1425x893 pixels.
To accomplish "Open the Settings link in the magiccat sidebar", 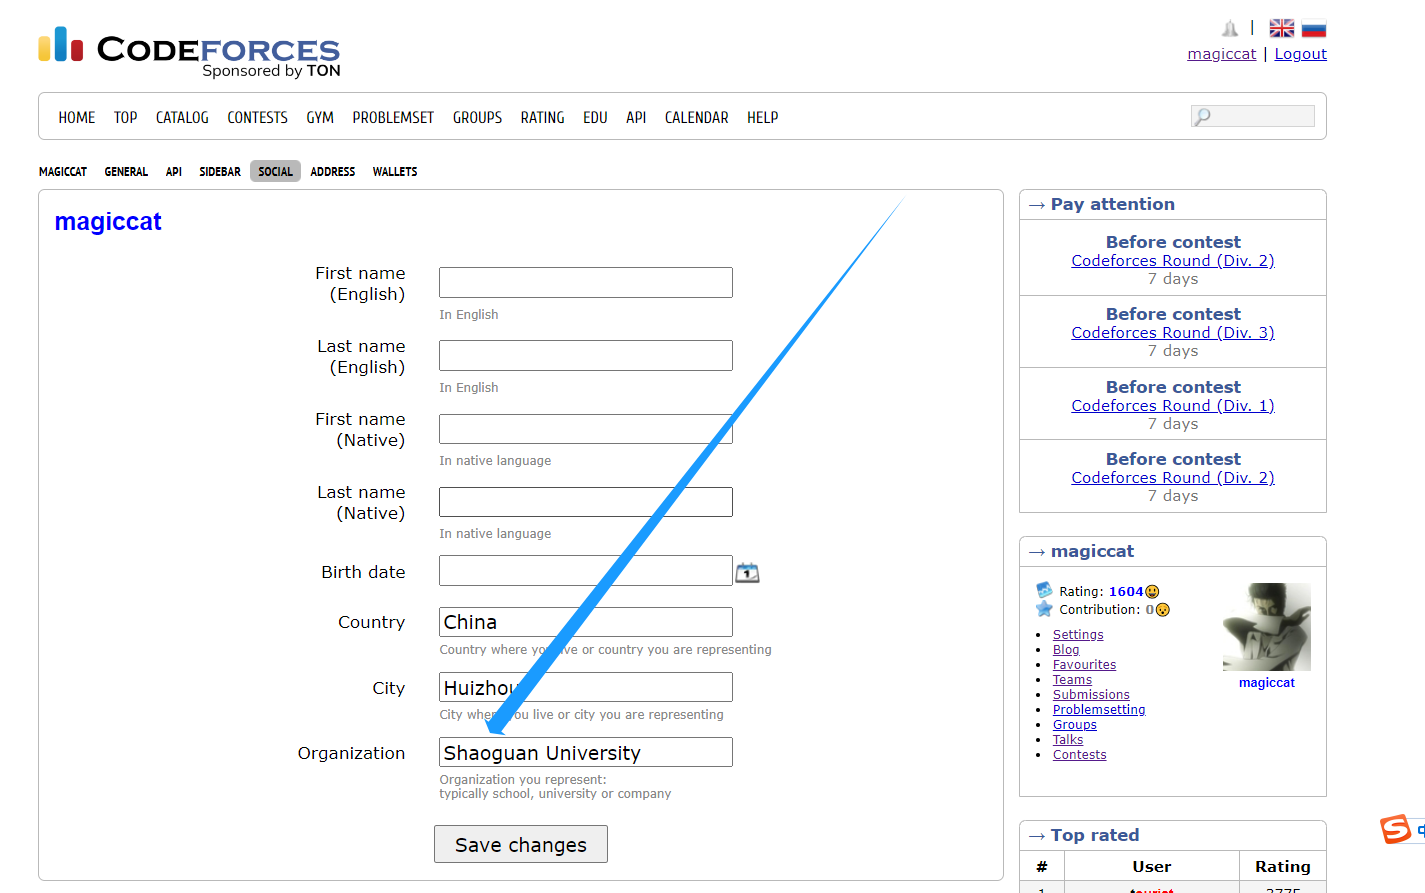I will (1078, 635).
